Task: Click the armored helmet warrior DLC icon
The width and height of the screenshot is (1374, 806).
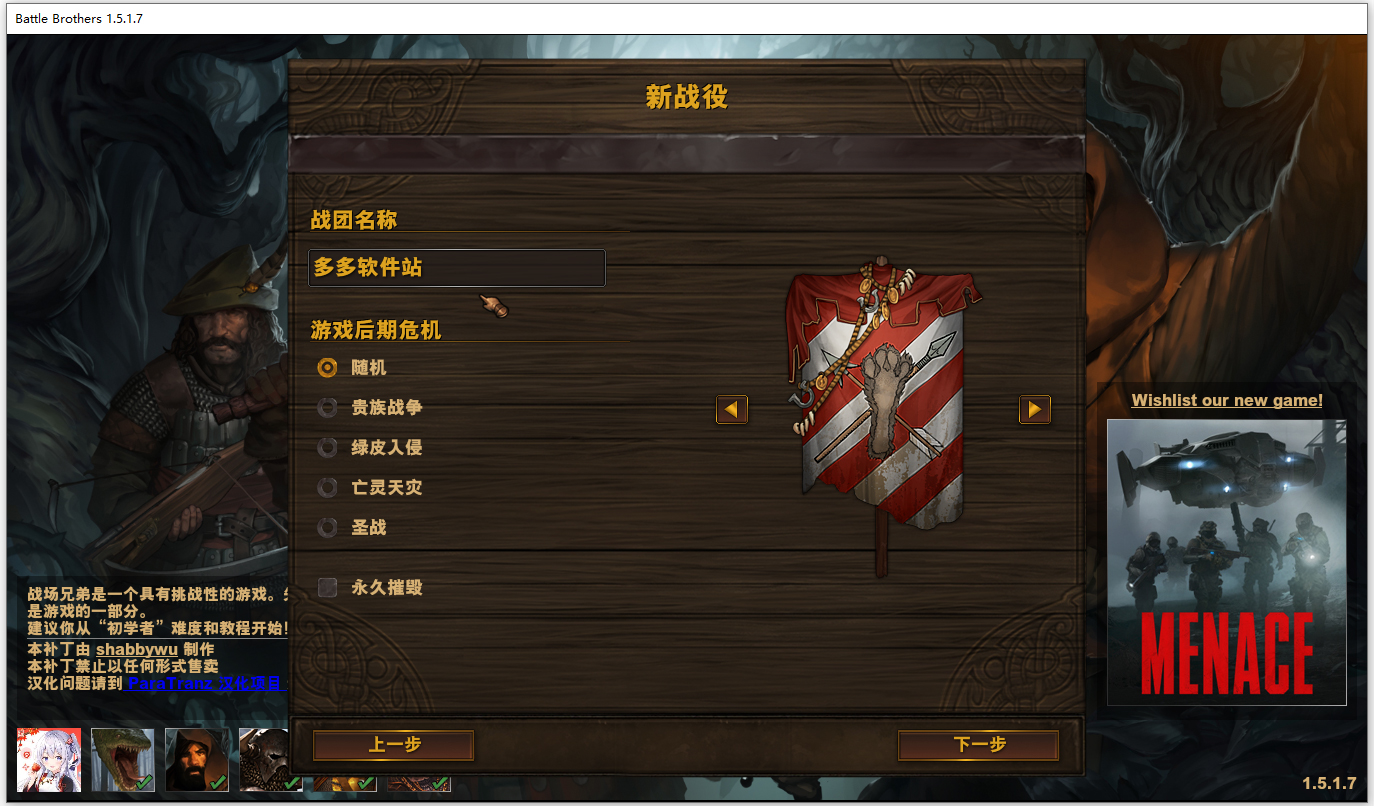Action: [264, 760]
